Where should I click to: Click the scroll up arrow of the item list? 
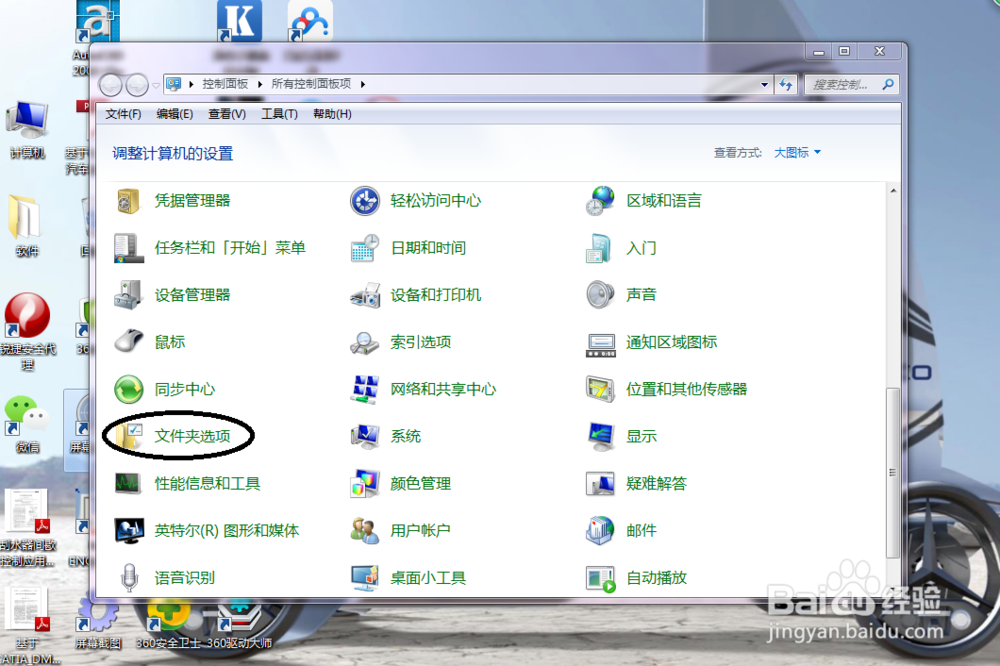tap(893, 191)
